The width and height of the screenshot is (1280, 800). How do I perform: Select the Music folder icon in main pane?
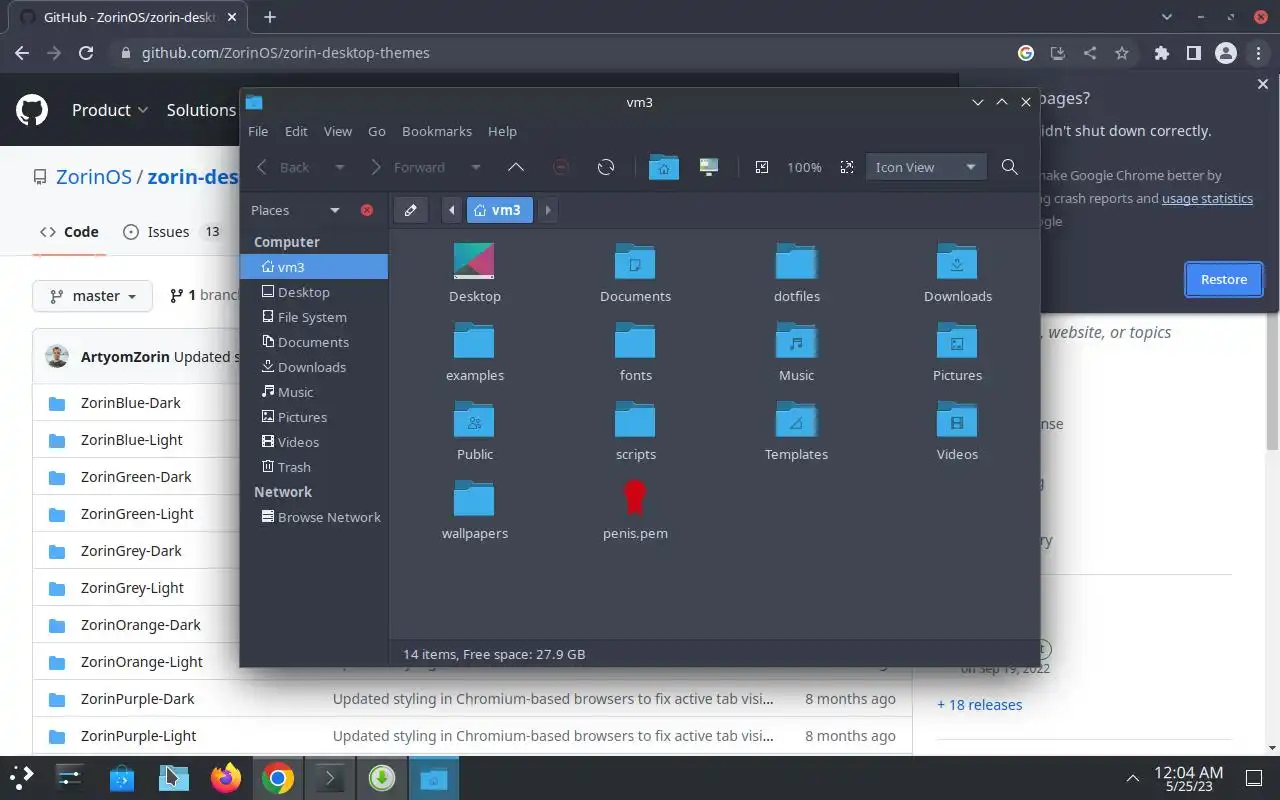tap(796, 340)
